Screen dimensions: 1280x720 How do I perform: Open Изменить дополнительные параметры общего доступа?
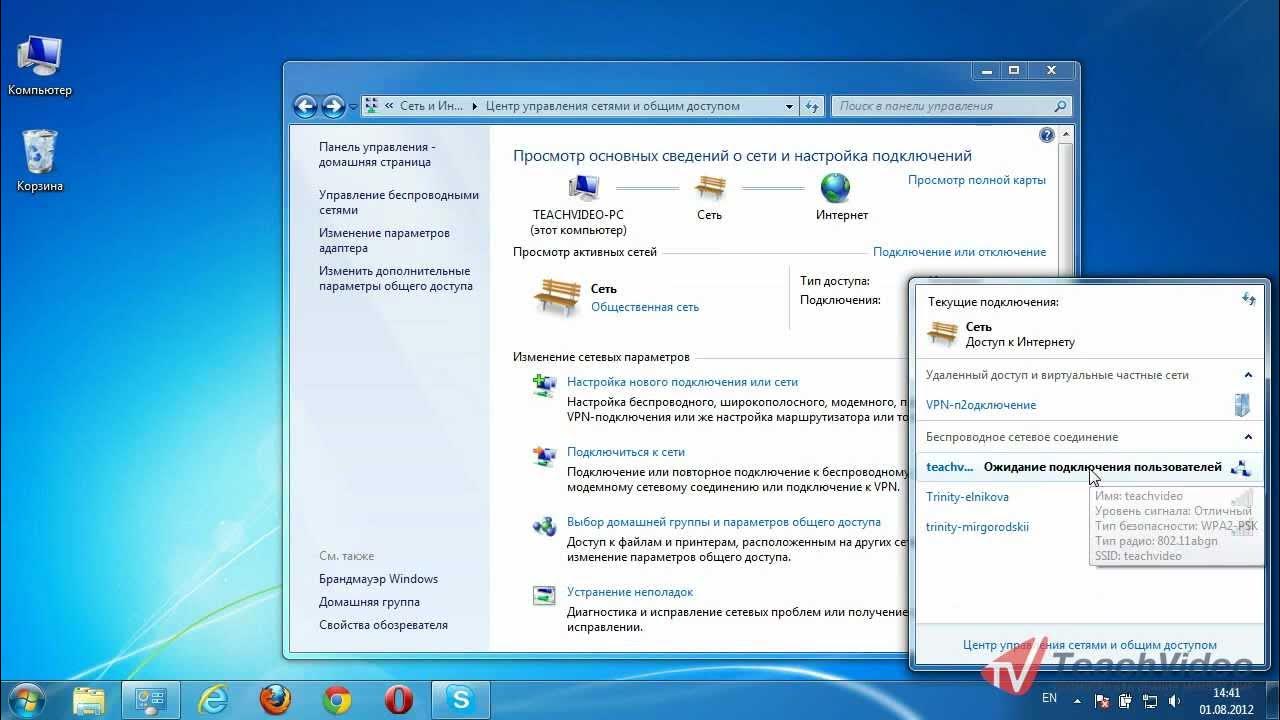[x=396, y=278]
